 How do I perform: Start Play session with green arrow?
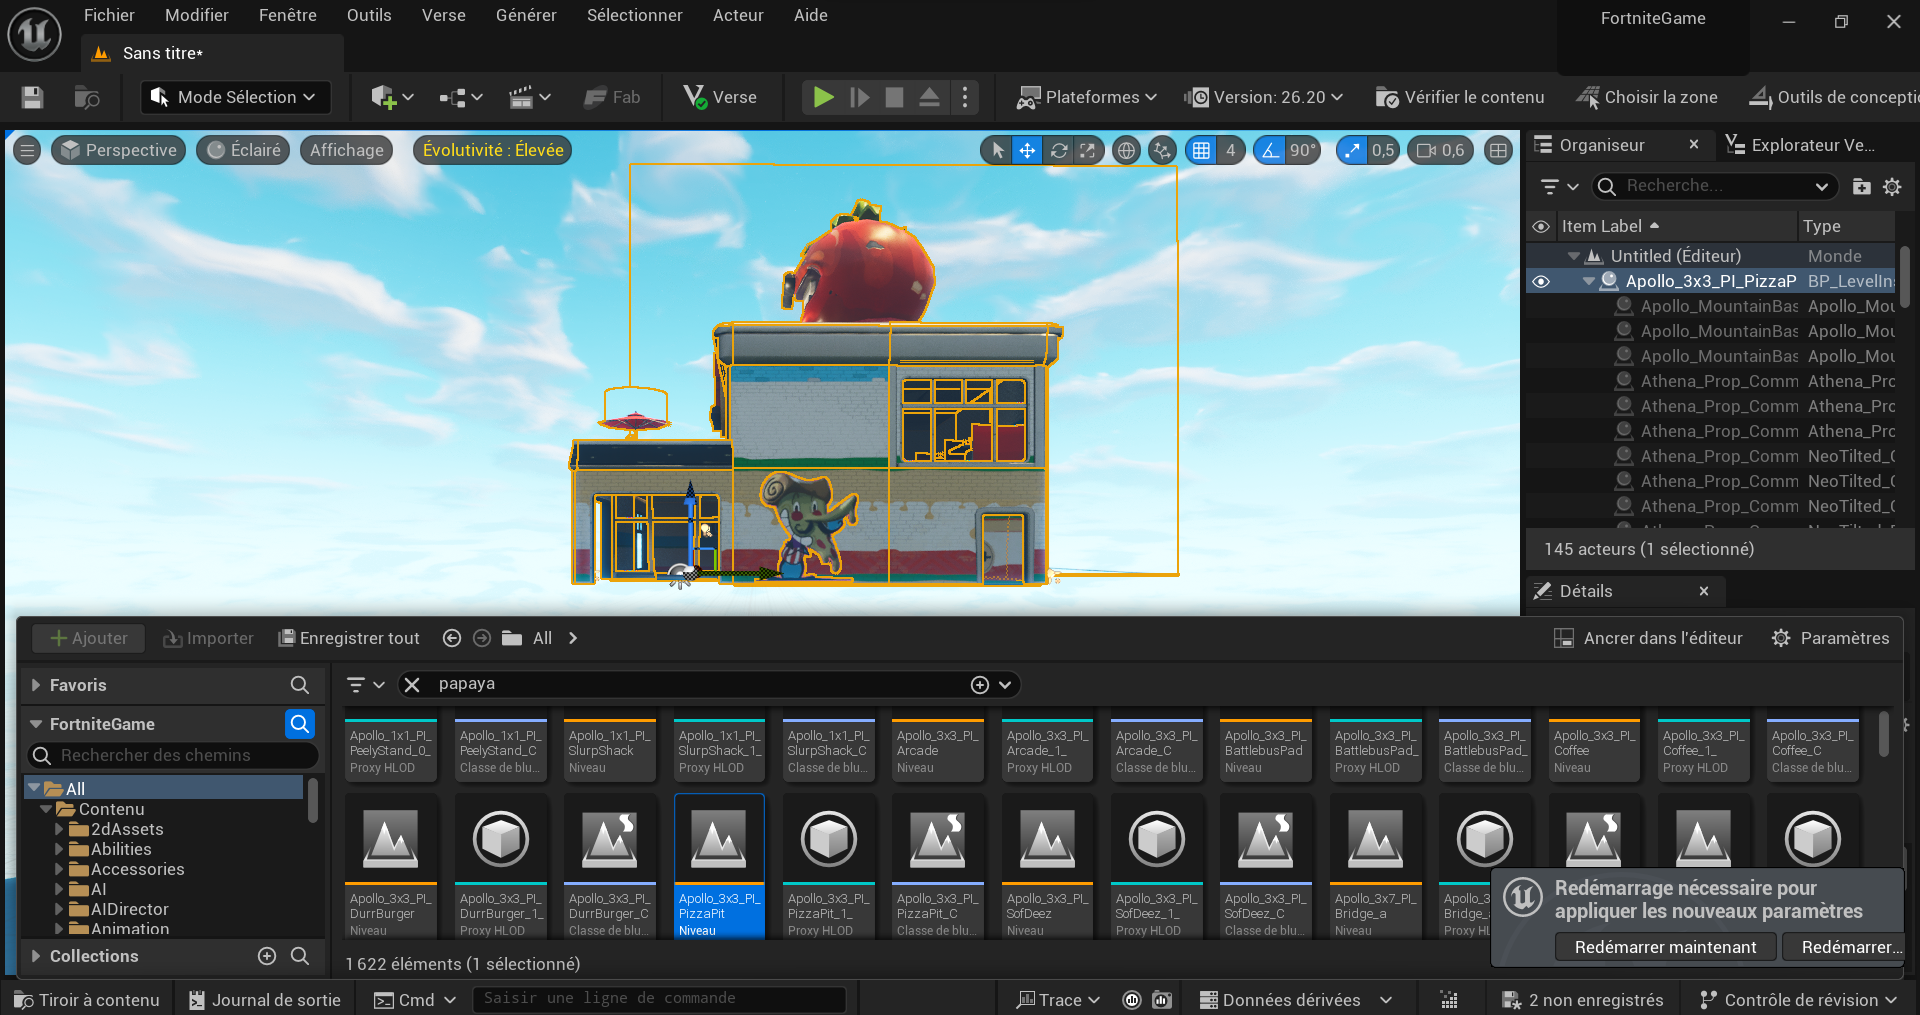(x=823, y=97)
